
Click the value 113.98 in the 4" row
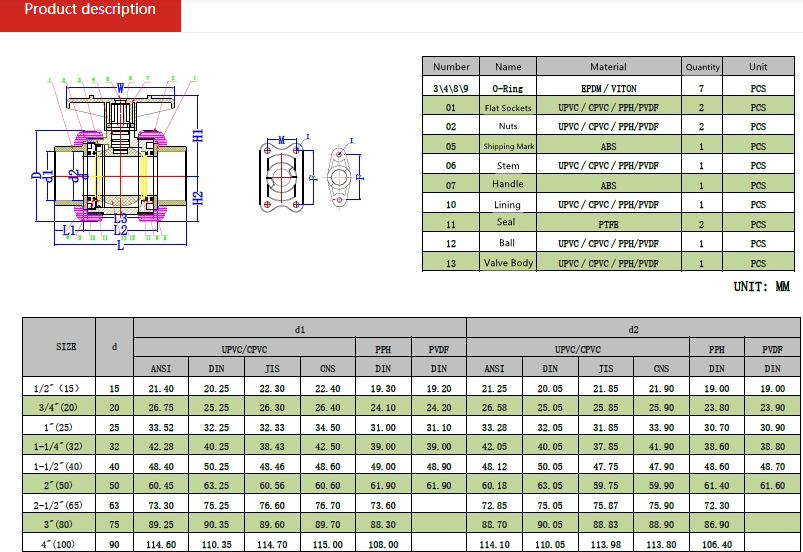click(x=606, y=544)
